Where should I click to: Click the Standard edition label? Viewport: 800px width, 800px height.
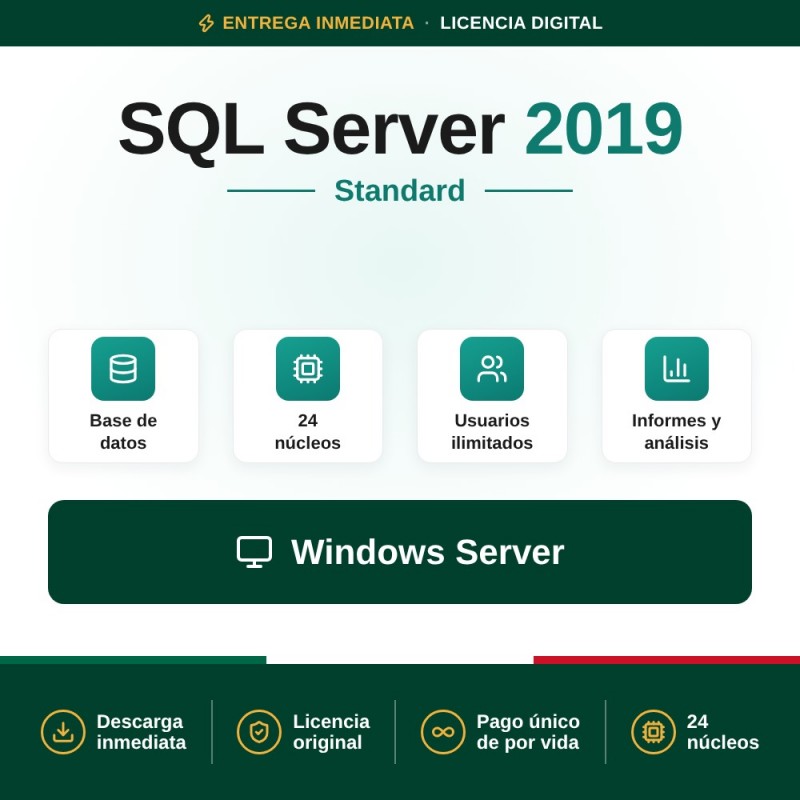click(x=399, y=190)
